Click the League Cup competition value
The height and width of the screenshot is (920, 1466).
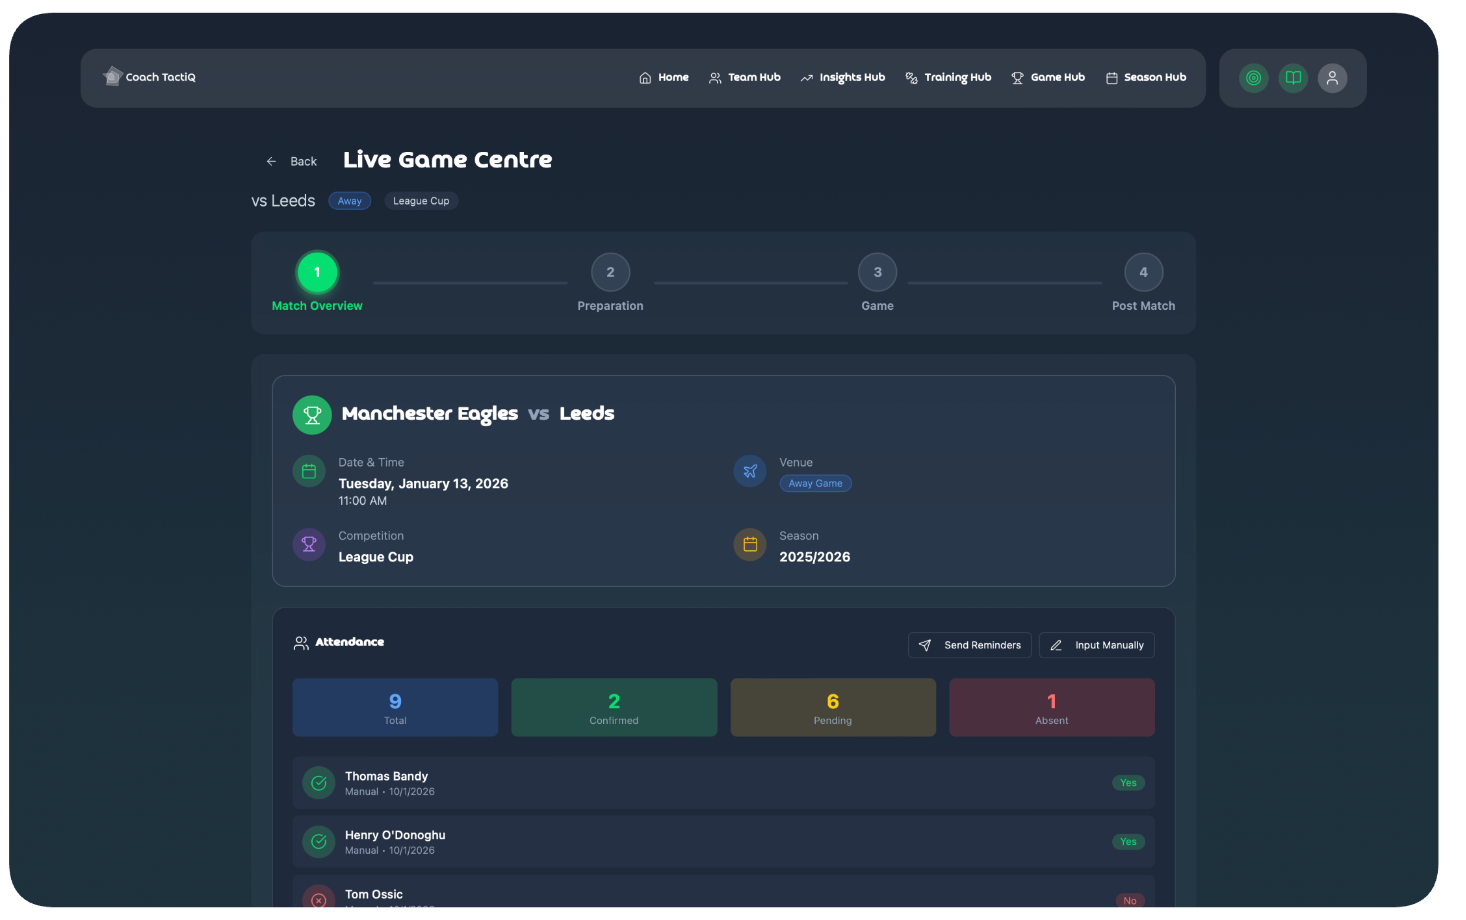[x=376, y=557]
